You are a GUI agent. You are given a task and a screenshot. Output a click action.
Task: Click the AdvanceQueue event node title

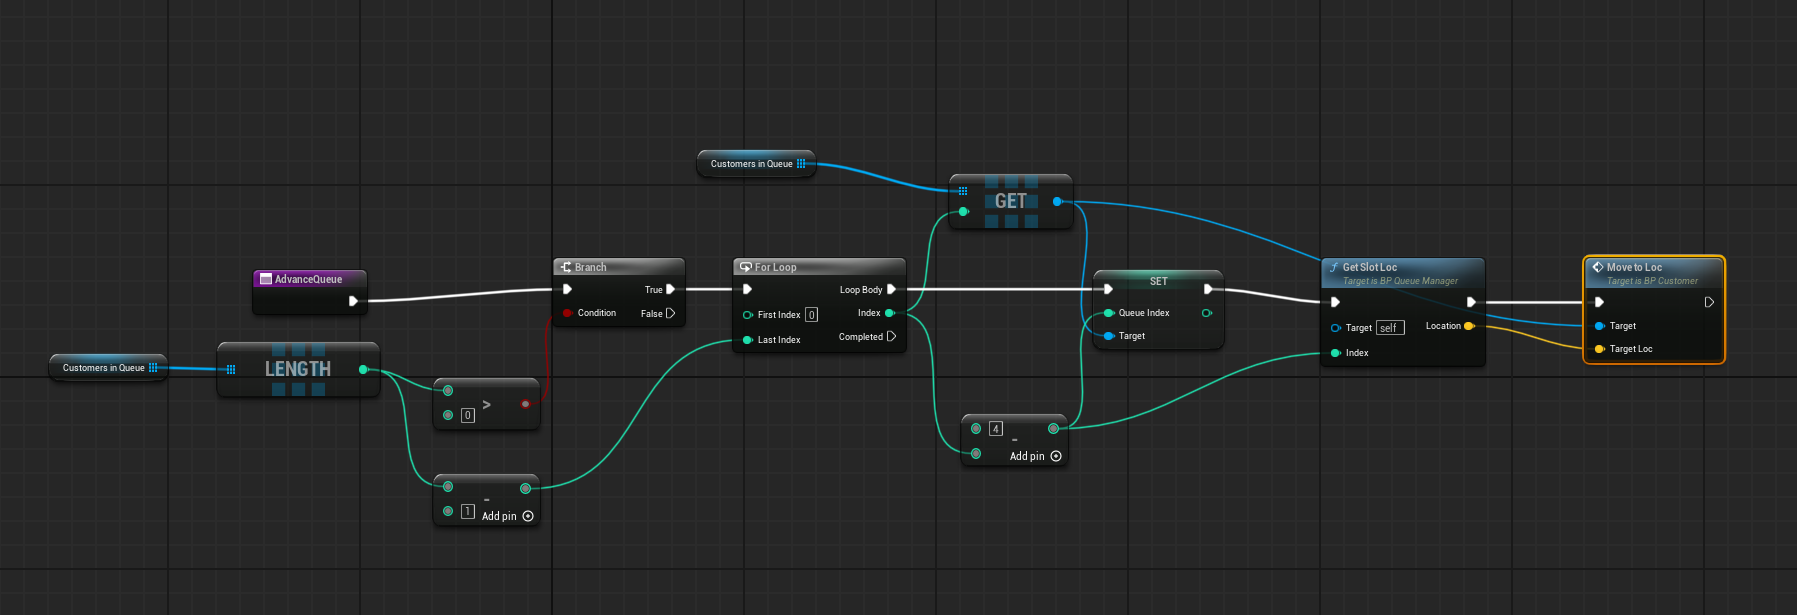[x=308, y=279]
